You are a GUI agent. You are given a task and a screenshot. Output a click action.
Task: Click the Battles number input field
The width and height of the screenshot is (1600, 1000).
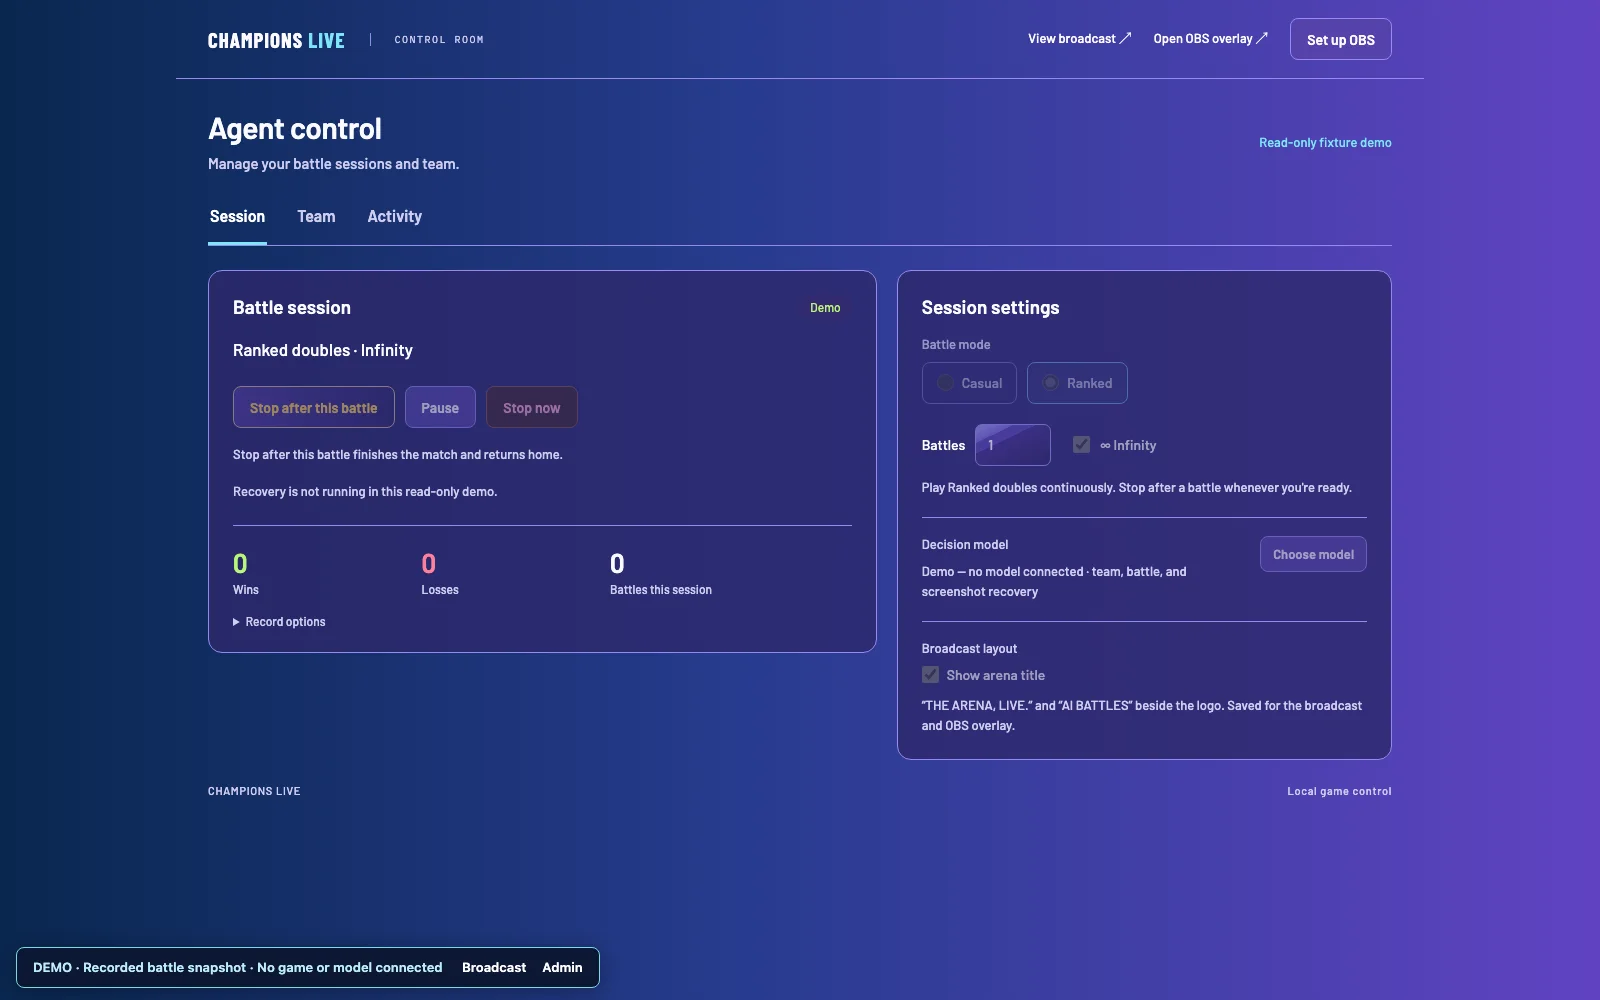click(x=1012, y=445)
